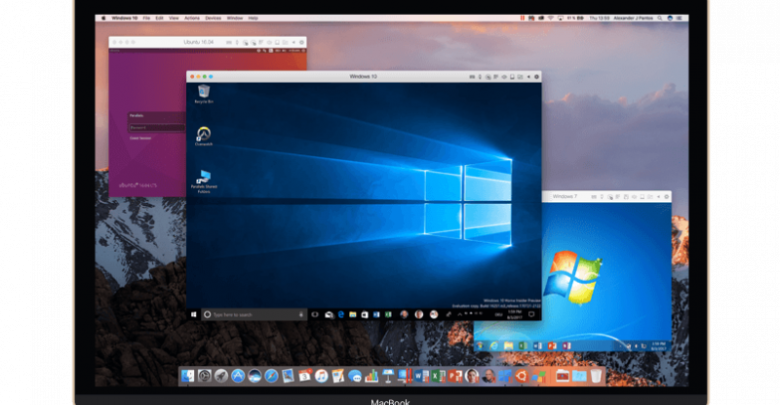
Task: Open Calendar from the Dock
Action: (304, 376)
